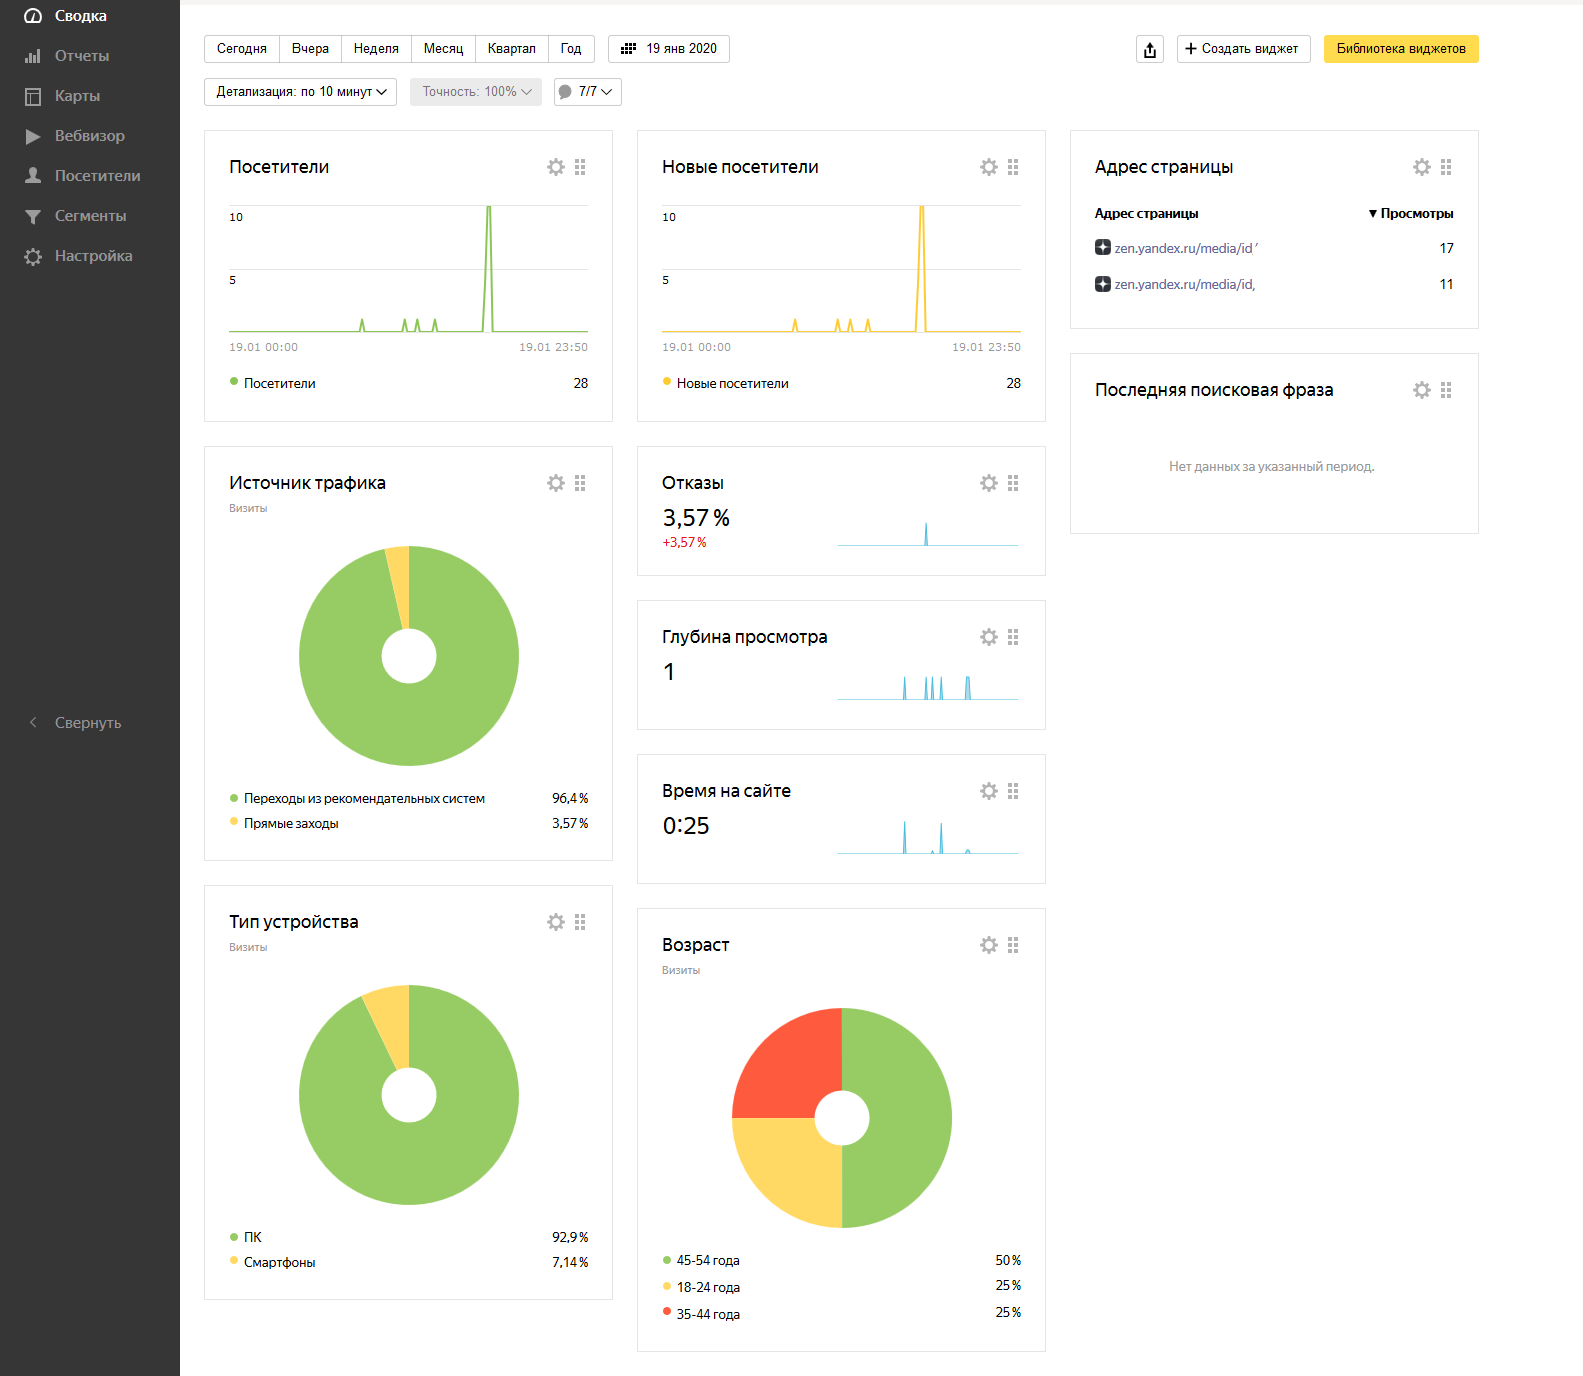Open gear settings for Отказы widget
Image resolution: width=1583 pixels, height=1376 pixels.
(x=988, y=483)
